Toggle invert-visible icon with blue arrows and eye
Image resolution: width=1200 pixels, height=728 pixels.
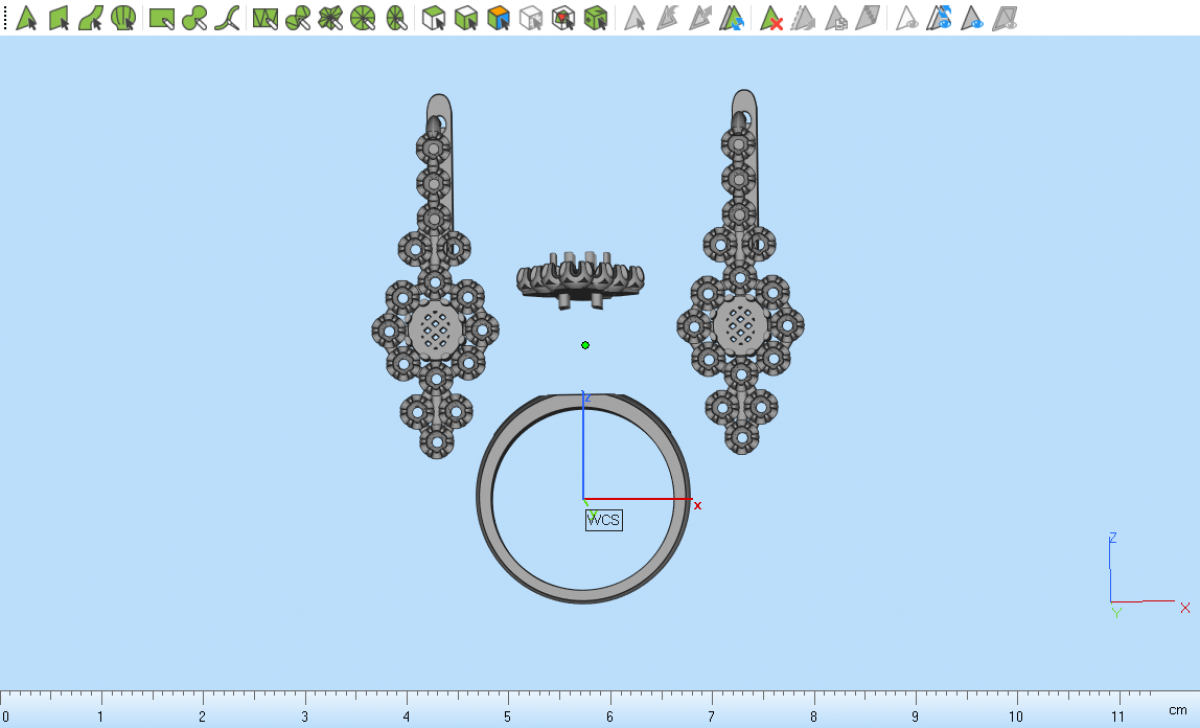(938, 17)
